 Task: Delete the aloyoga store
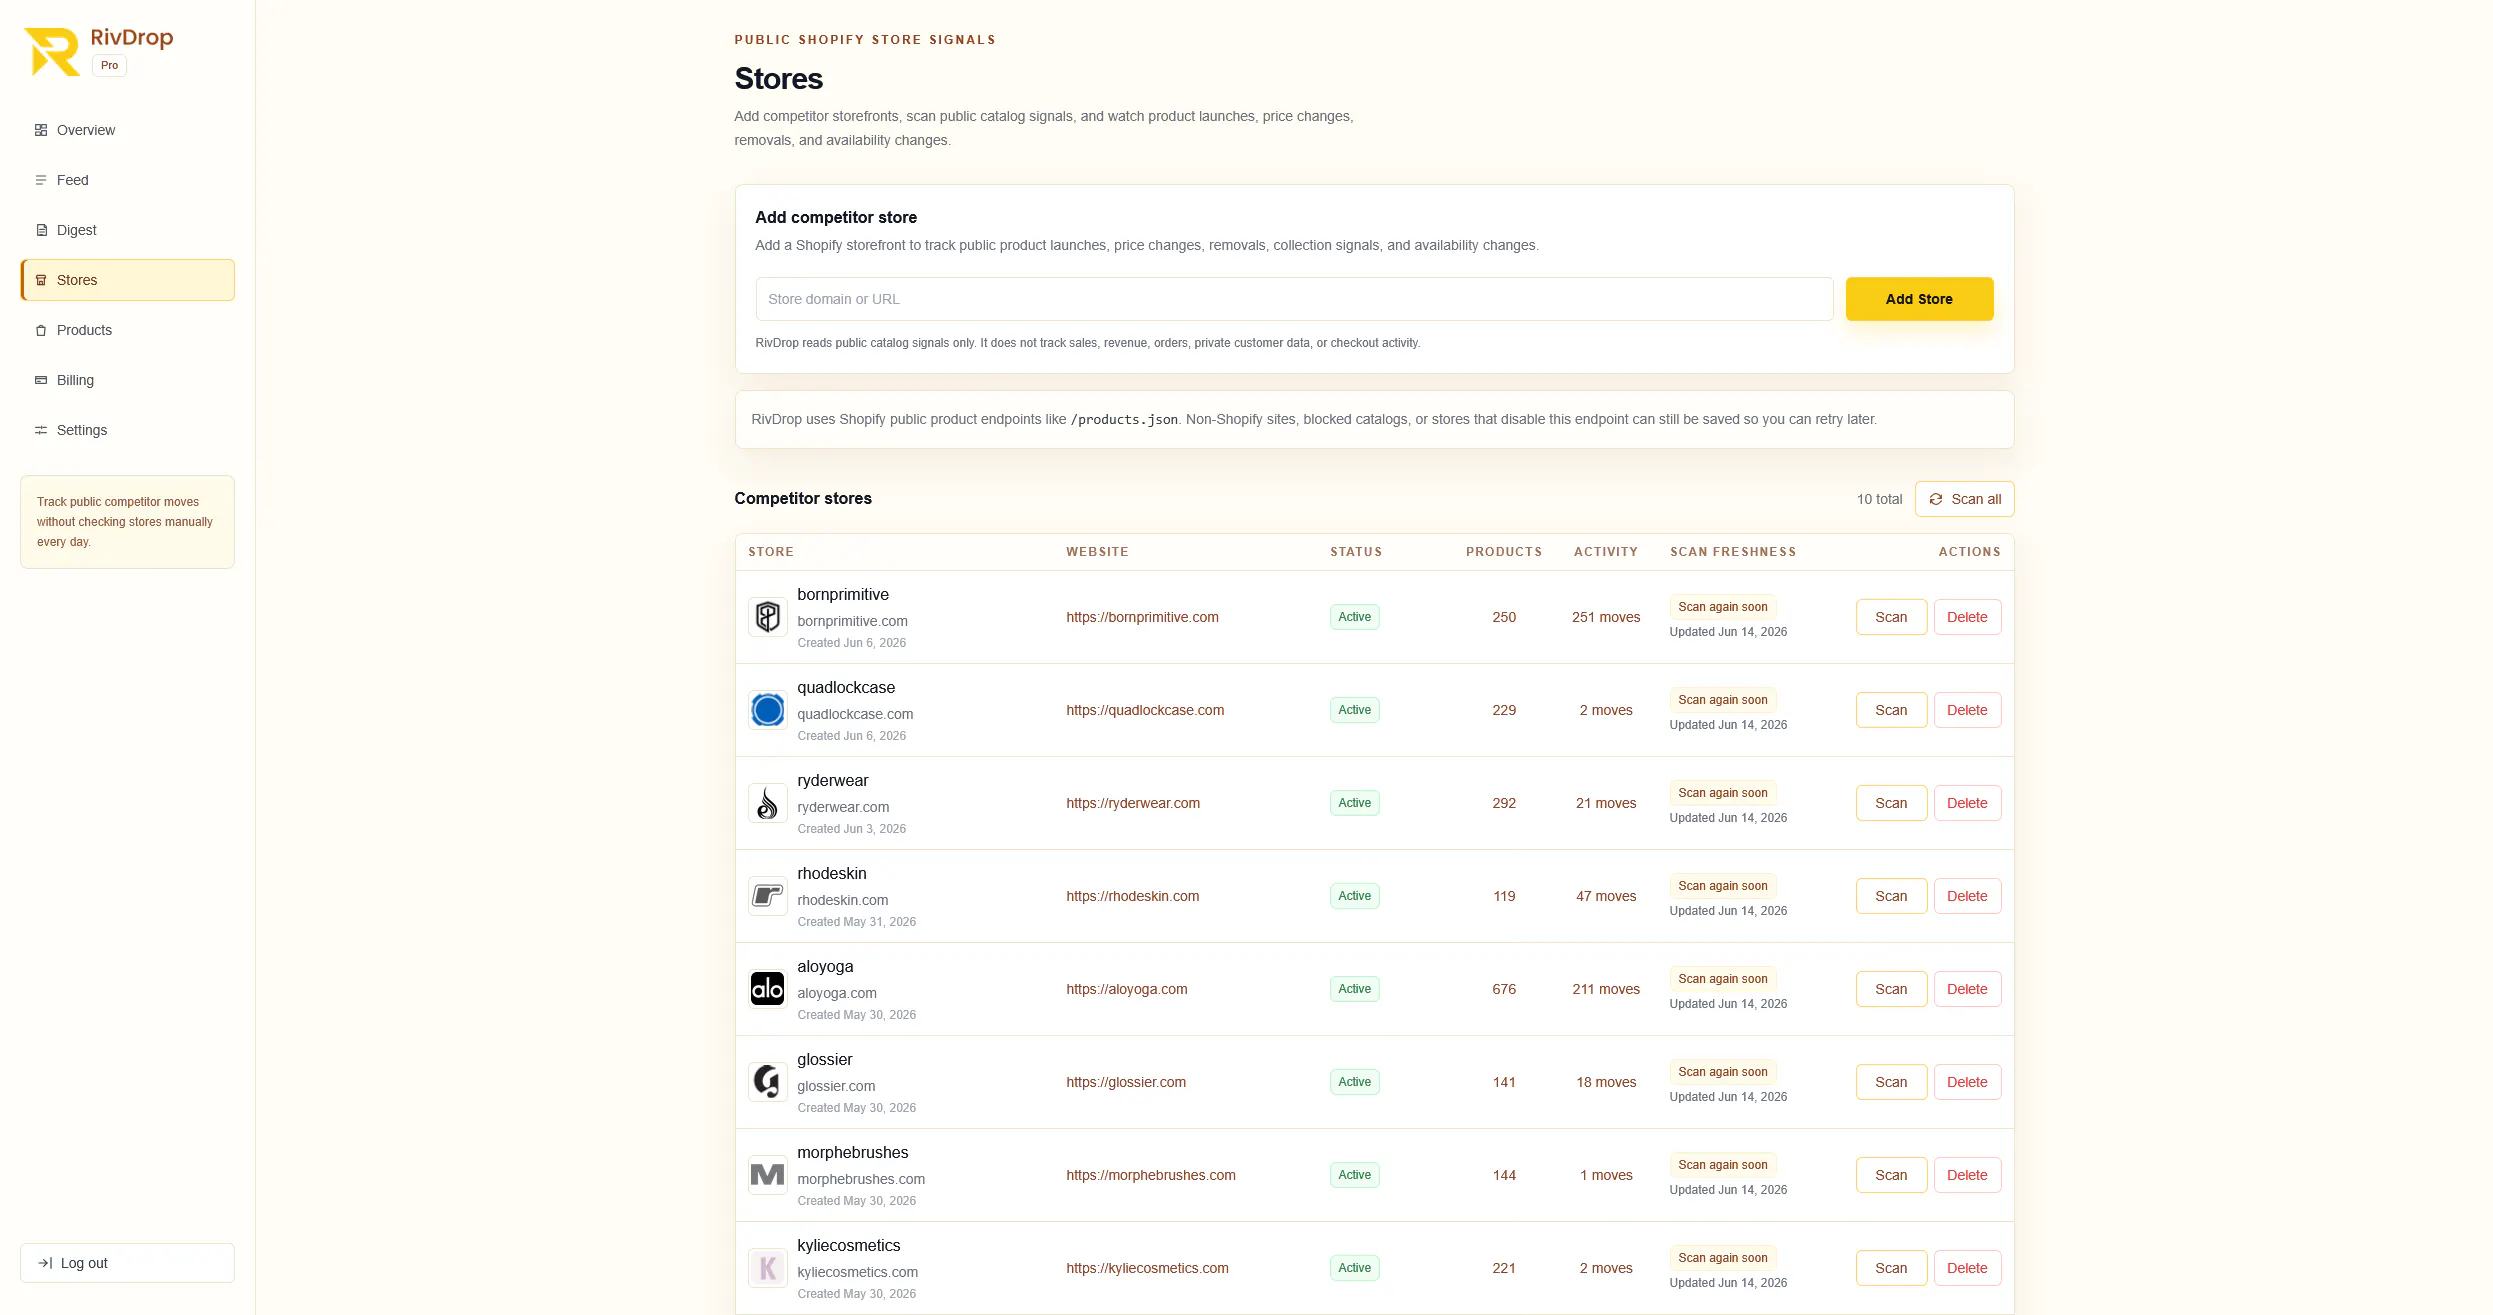point(1967,989)
